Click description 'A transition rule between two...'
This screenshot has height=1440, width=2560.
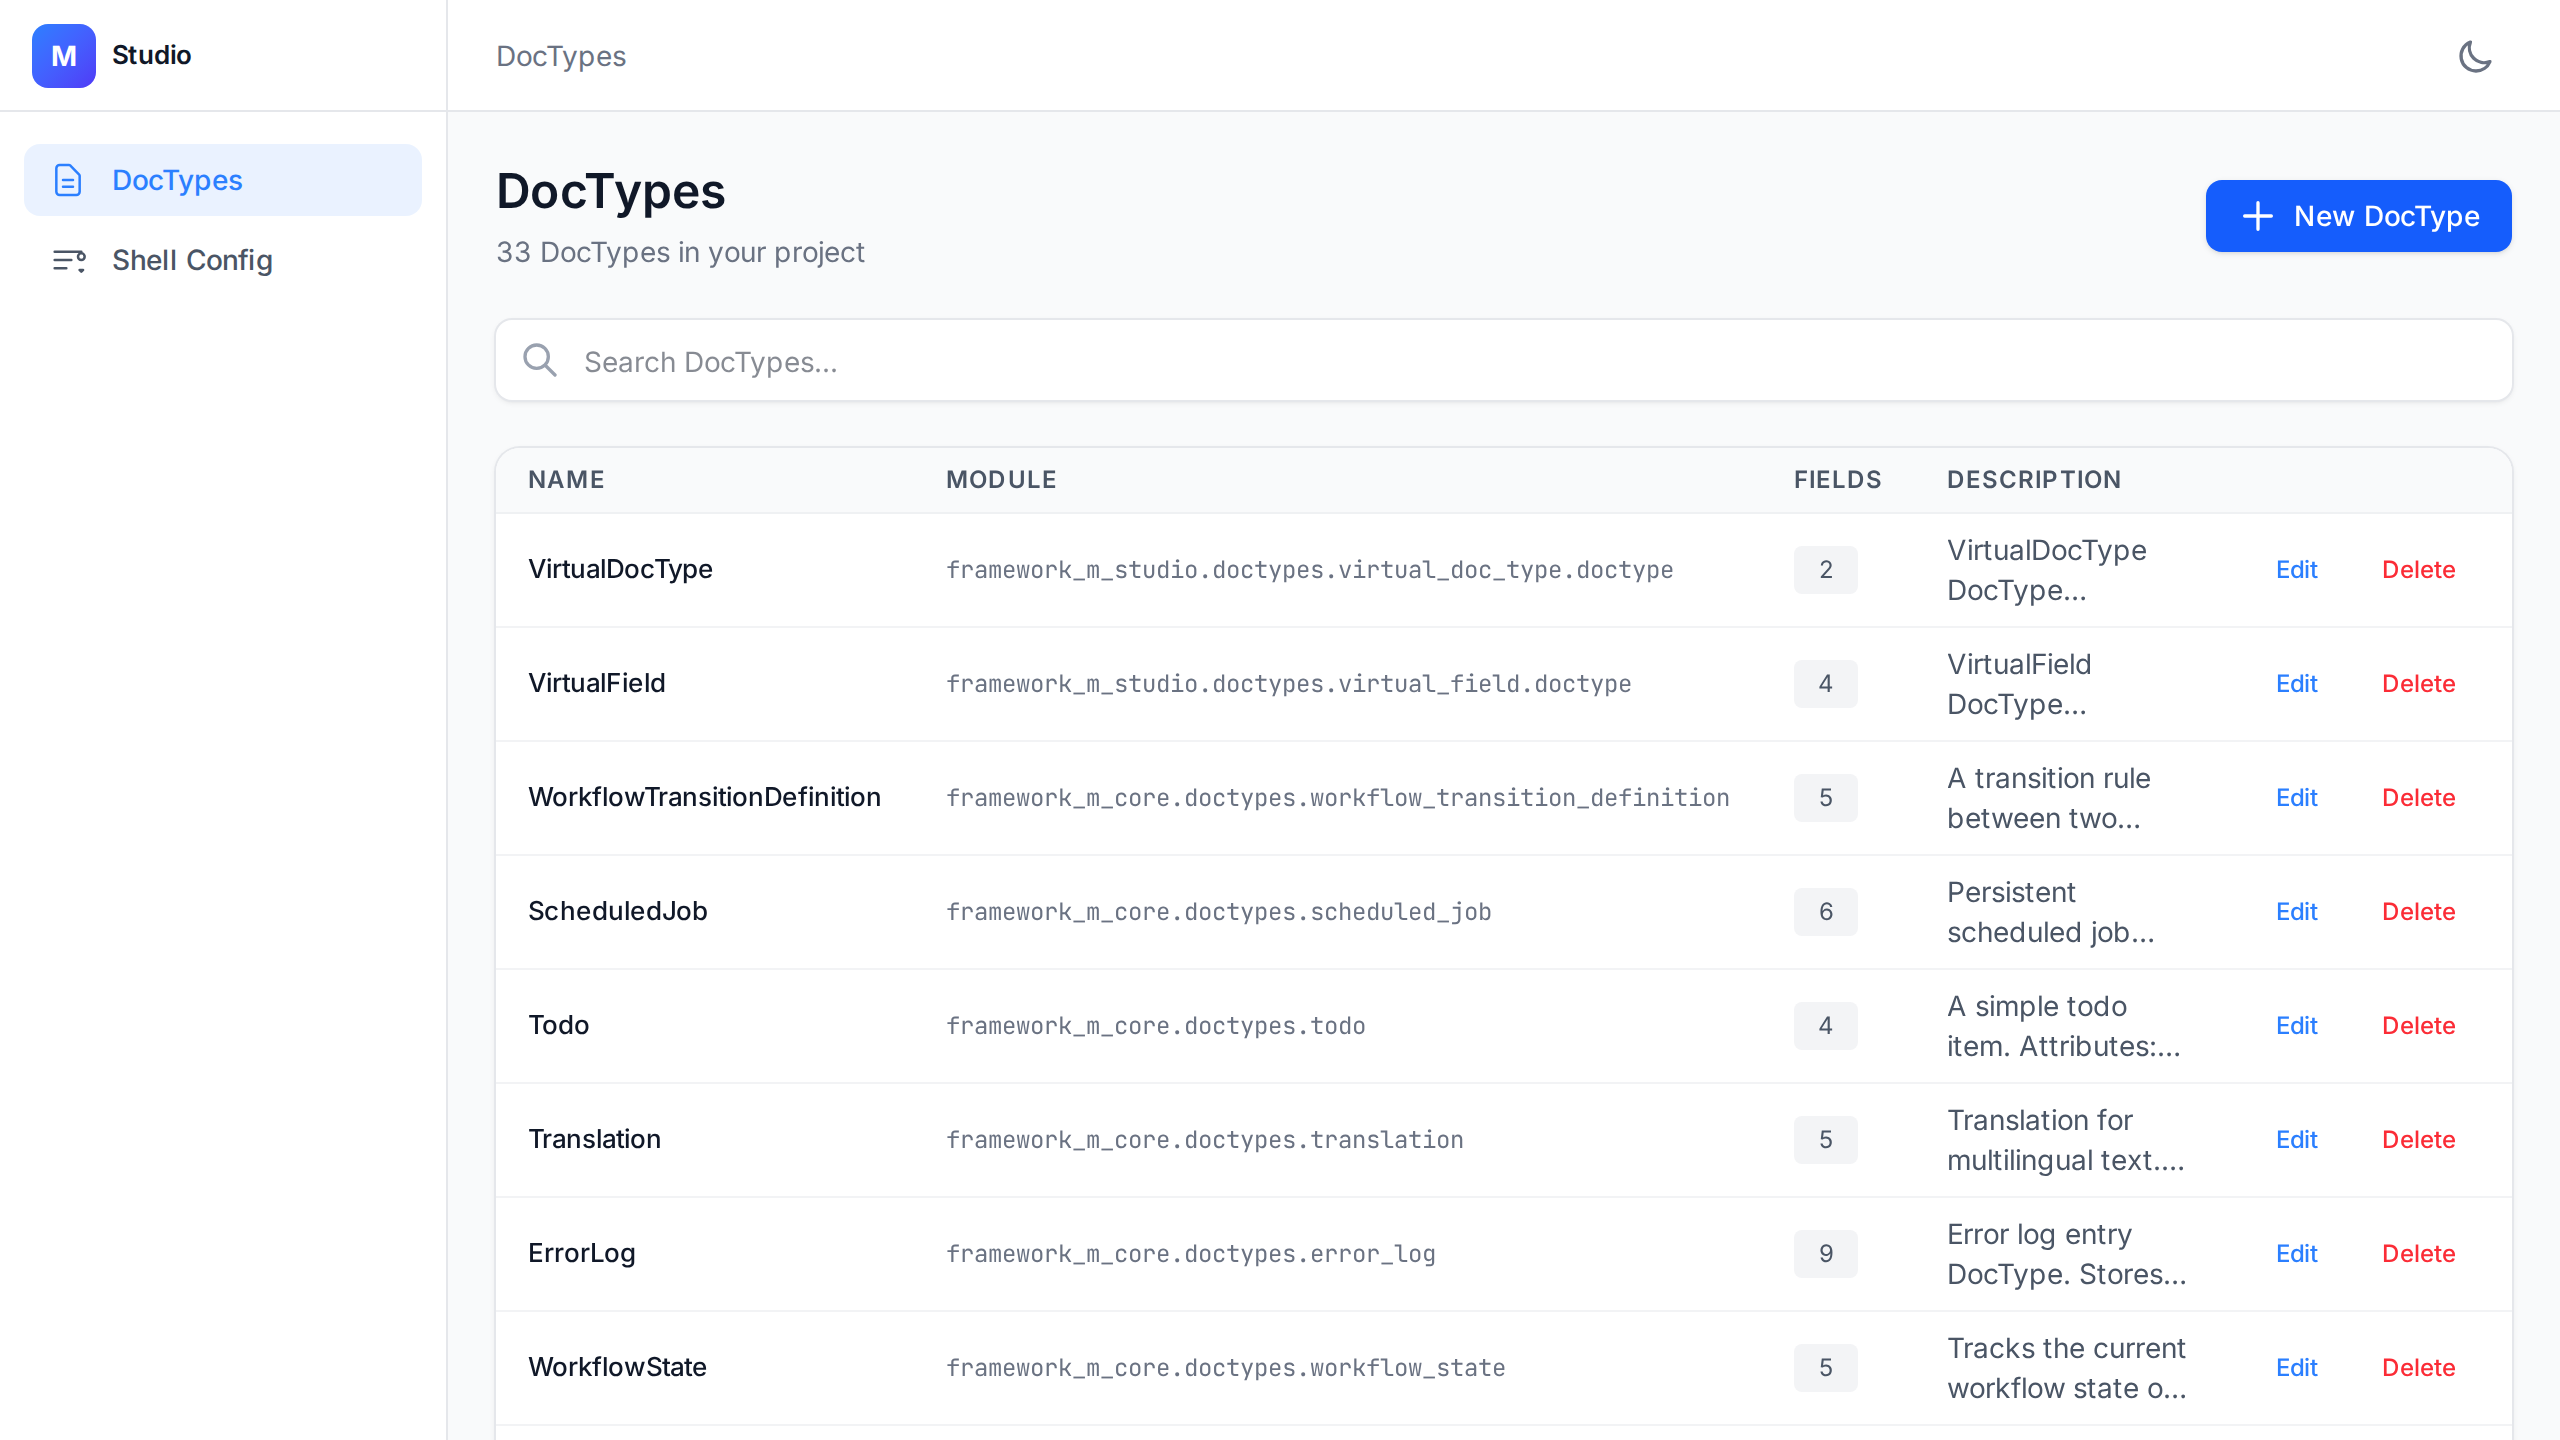[2048, 798]
